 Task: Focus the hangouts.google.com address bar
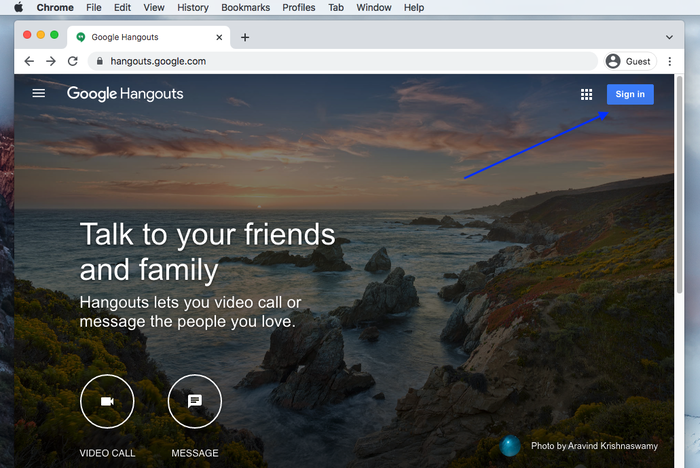click(x=343, y=61)
